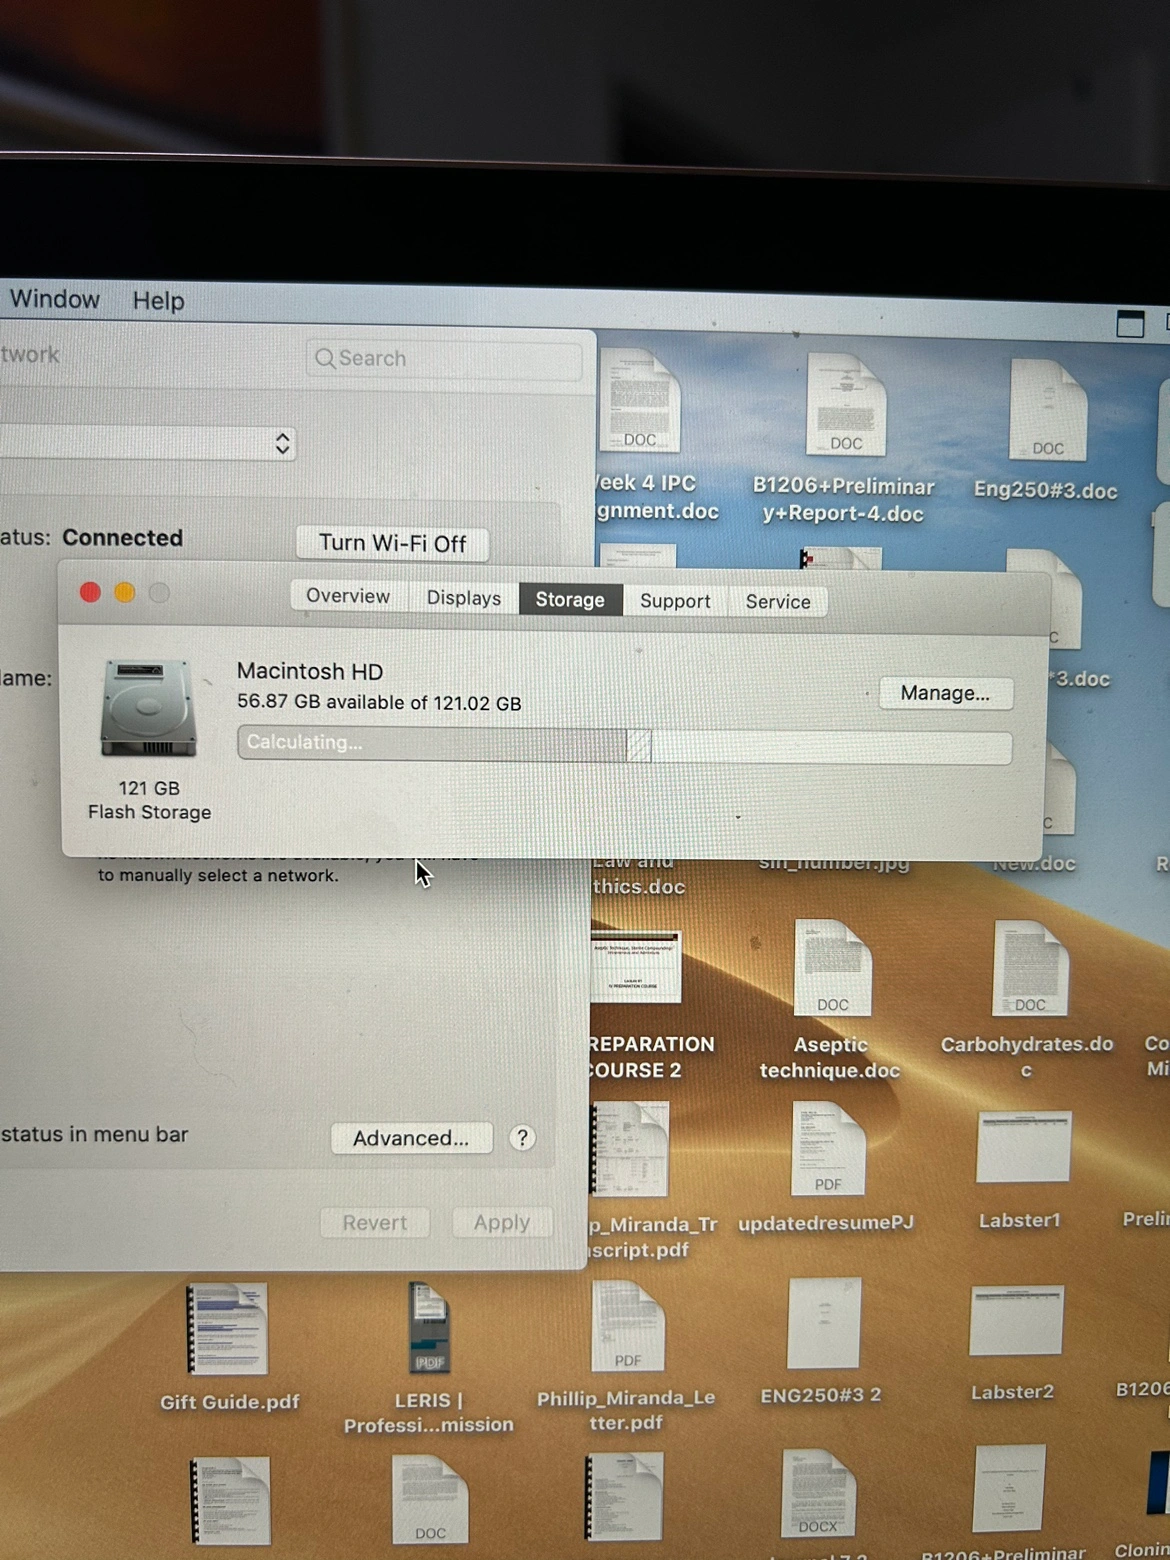Image resolution: width=1170 pixels, height=1560 pixels.
Task: Click the Search field in Network preferences
Action: pyautogui.click(x=445, y=358)
